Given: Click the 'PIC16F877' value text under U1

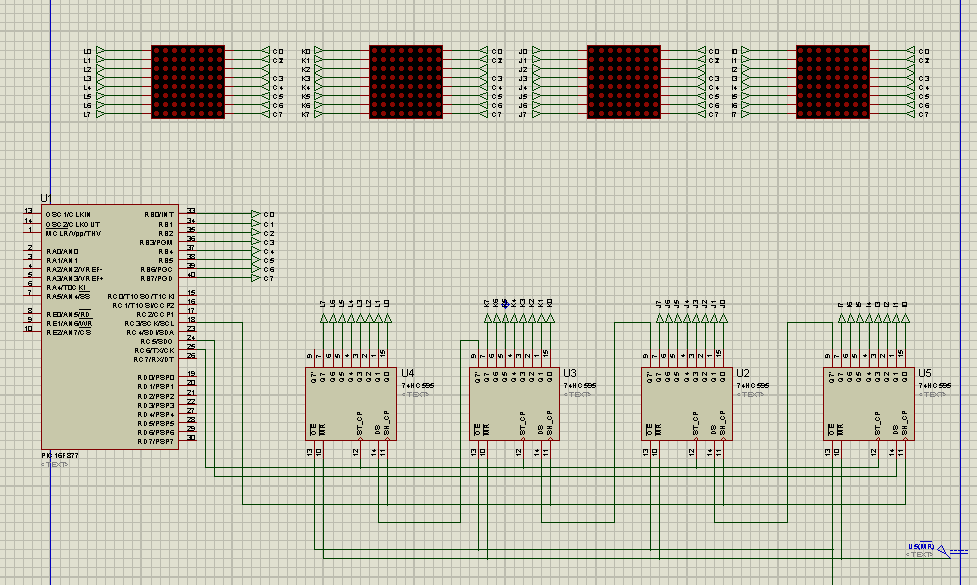Looking at the screenshot, I should [60, 456].
